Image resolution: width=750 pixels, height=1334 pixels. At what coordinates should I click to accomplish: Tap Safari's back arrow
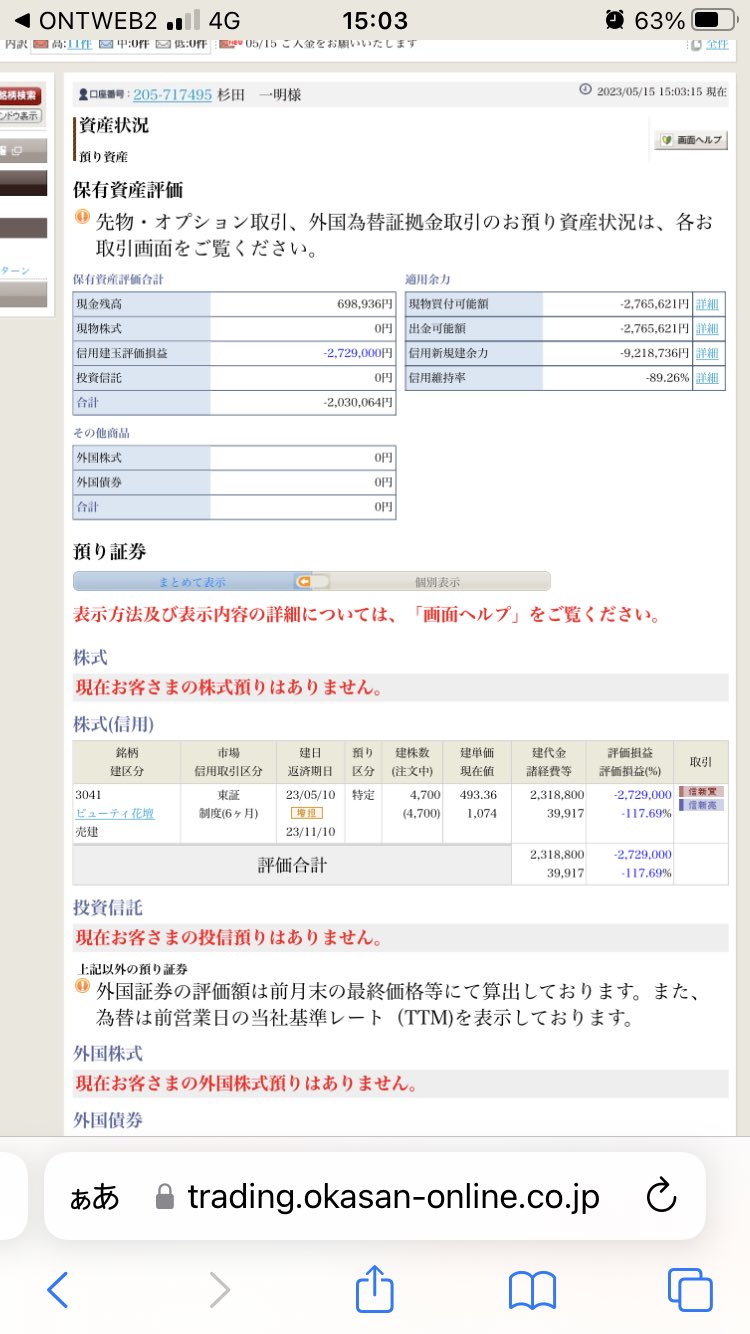[x=58, y=1289]
